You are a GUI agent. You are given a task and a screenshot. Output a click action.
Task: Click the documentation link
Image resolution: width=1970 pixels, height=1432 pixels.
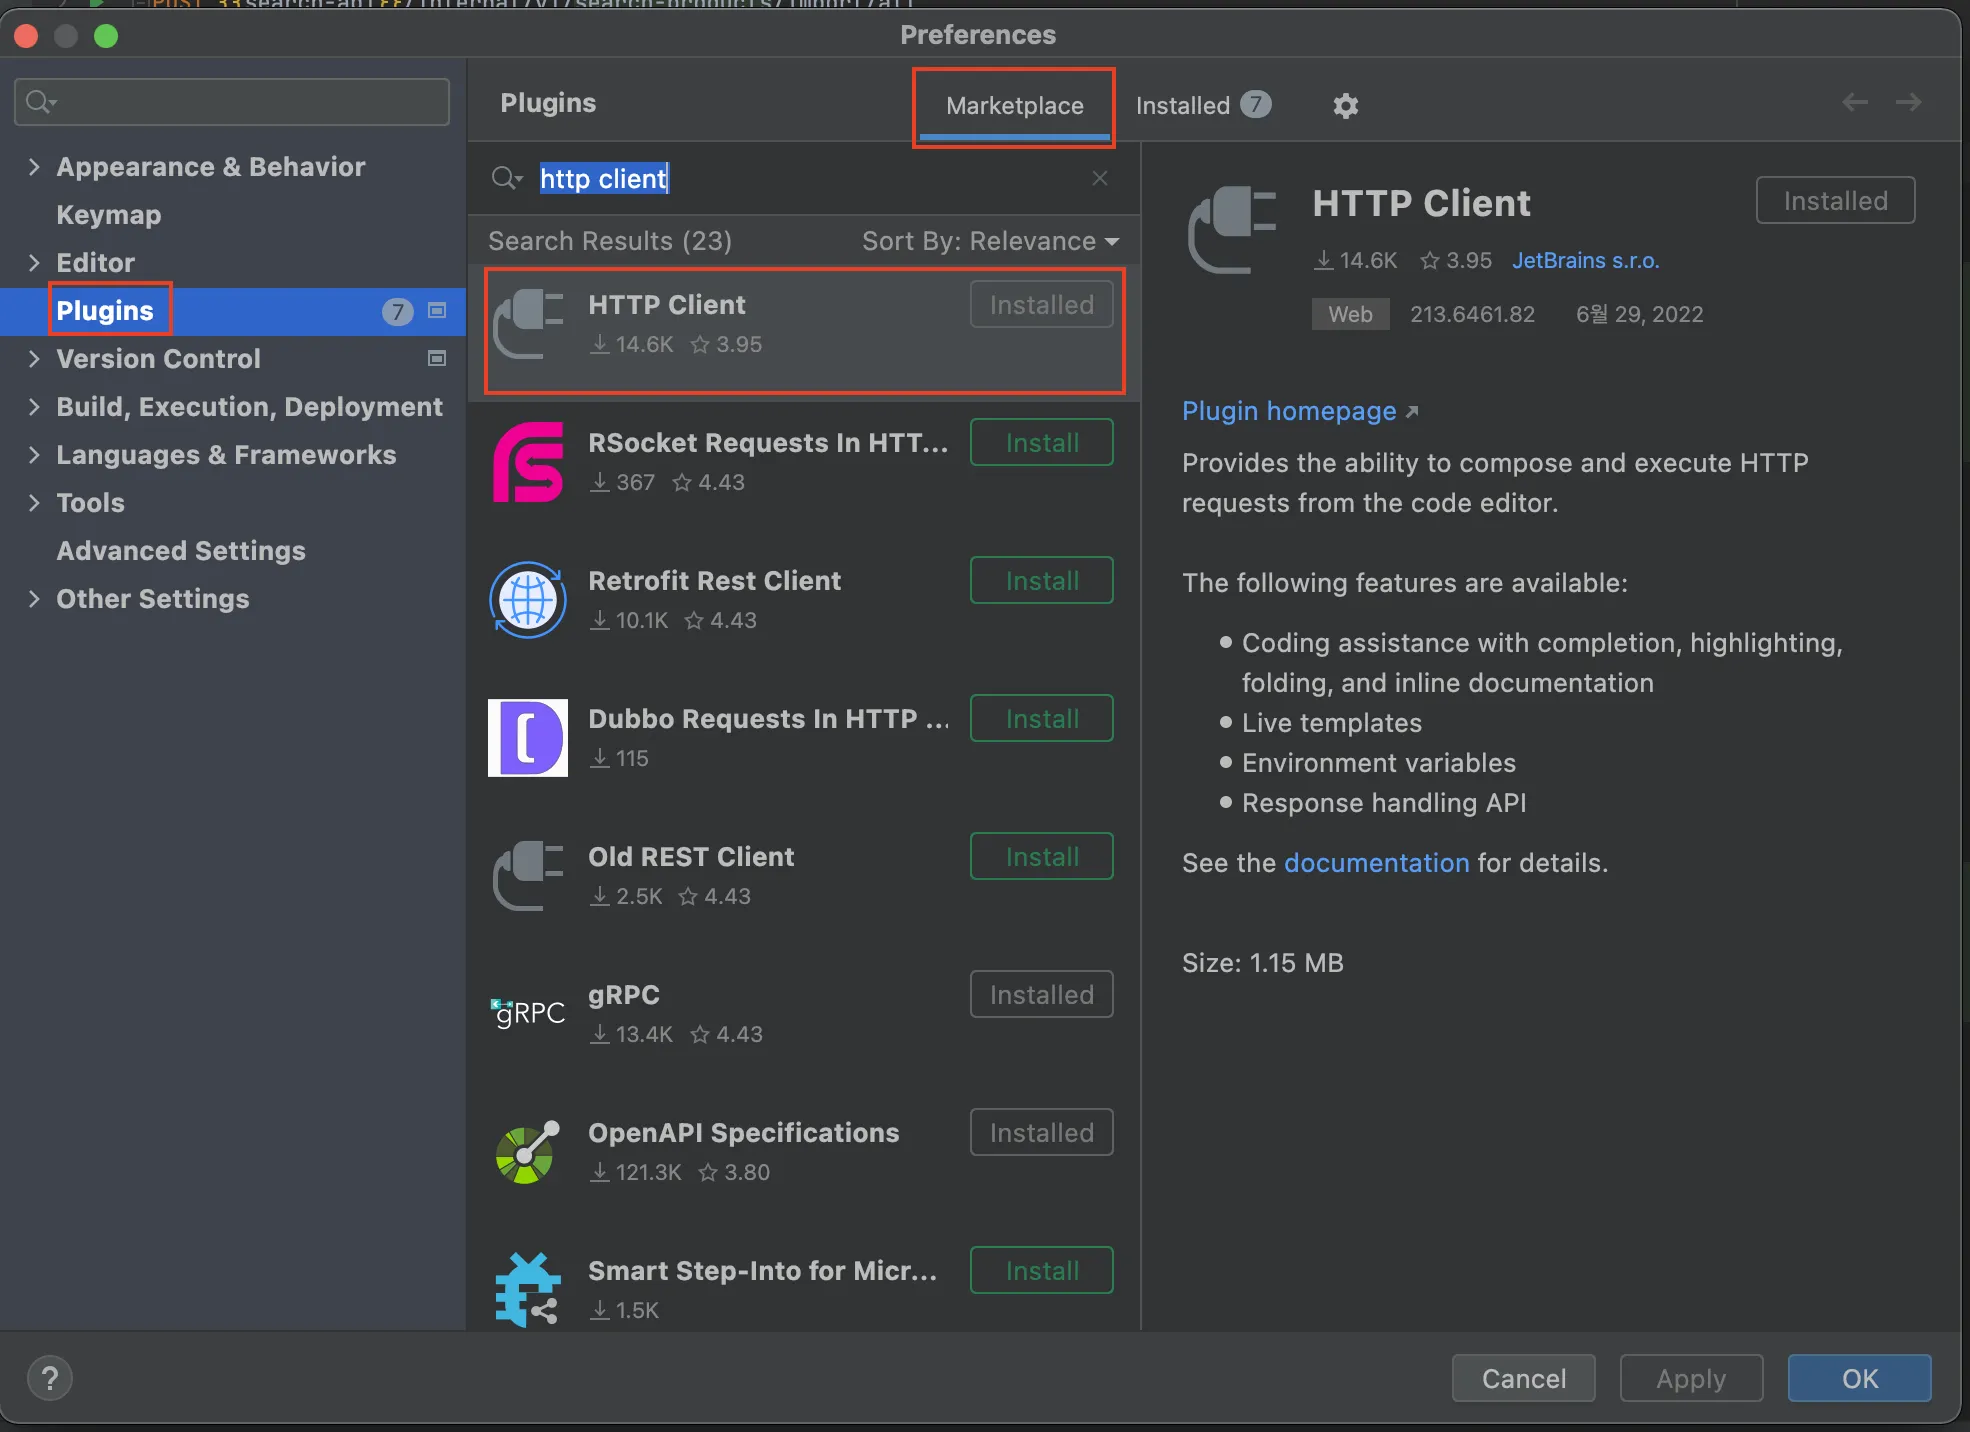pyautogui.click(x=1377, y=863)
